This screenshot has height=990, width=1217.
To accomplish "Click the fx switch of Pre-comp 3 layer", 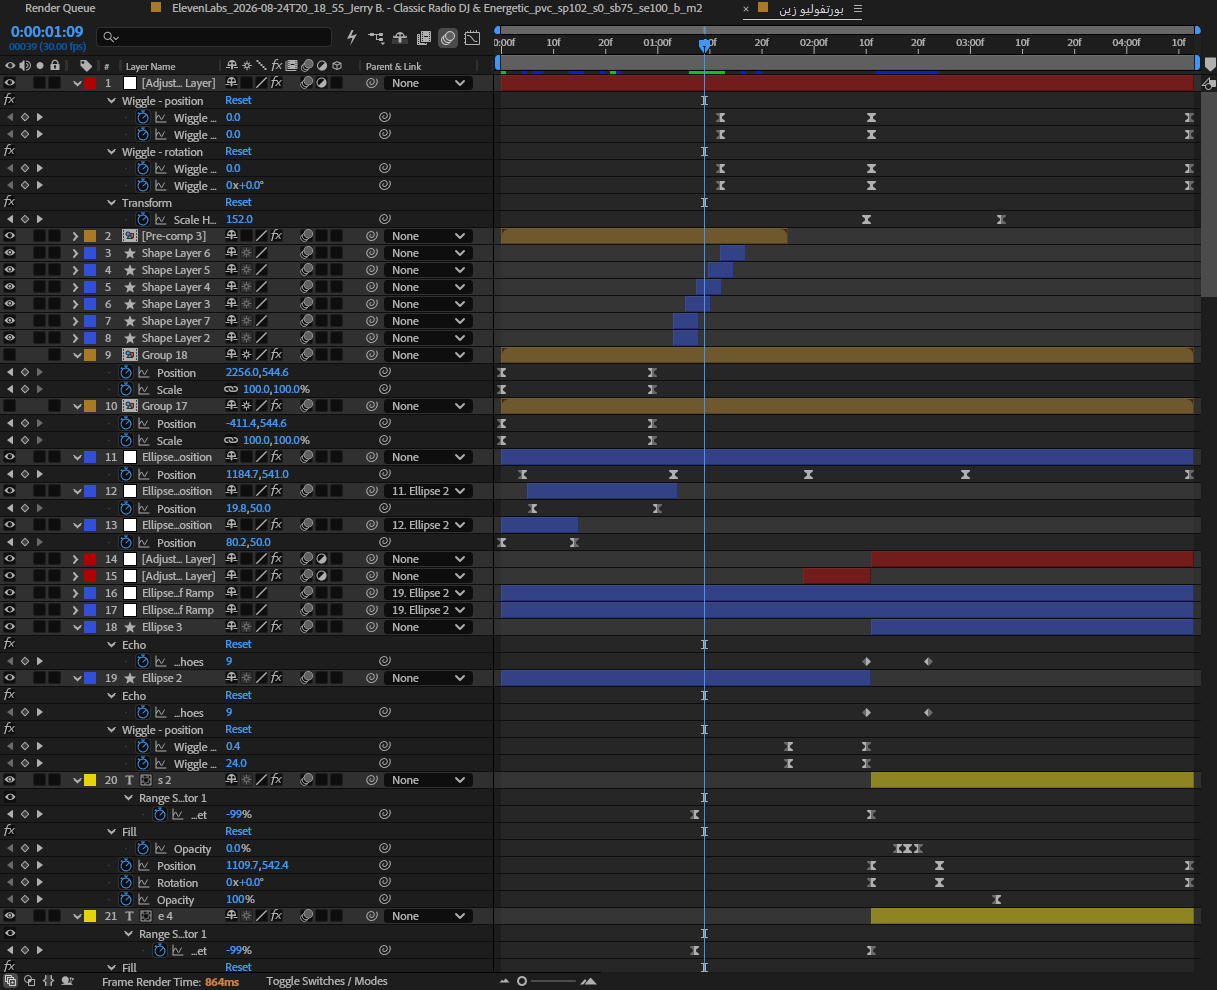I will pos(276,236).
